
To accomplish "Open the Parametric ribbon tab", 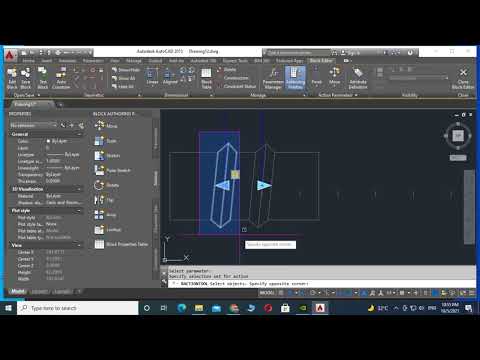I will [x=93, y=61].
